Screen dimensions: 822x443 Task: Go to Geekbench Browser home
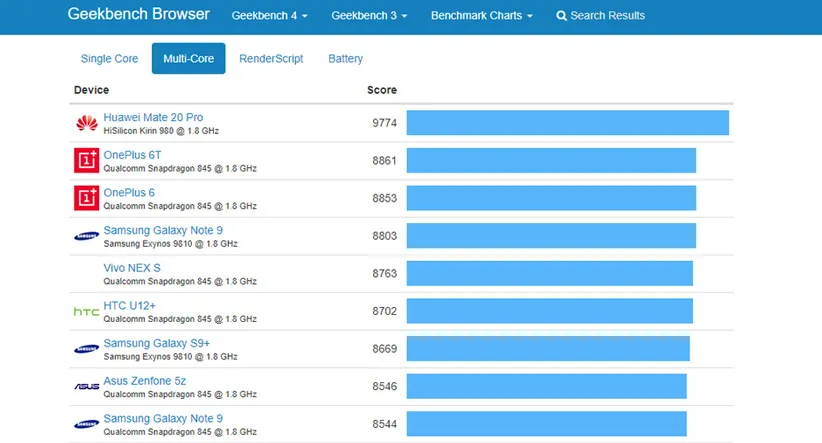(x=138, y=15)
